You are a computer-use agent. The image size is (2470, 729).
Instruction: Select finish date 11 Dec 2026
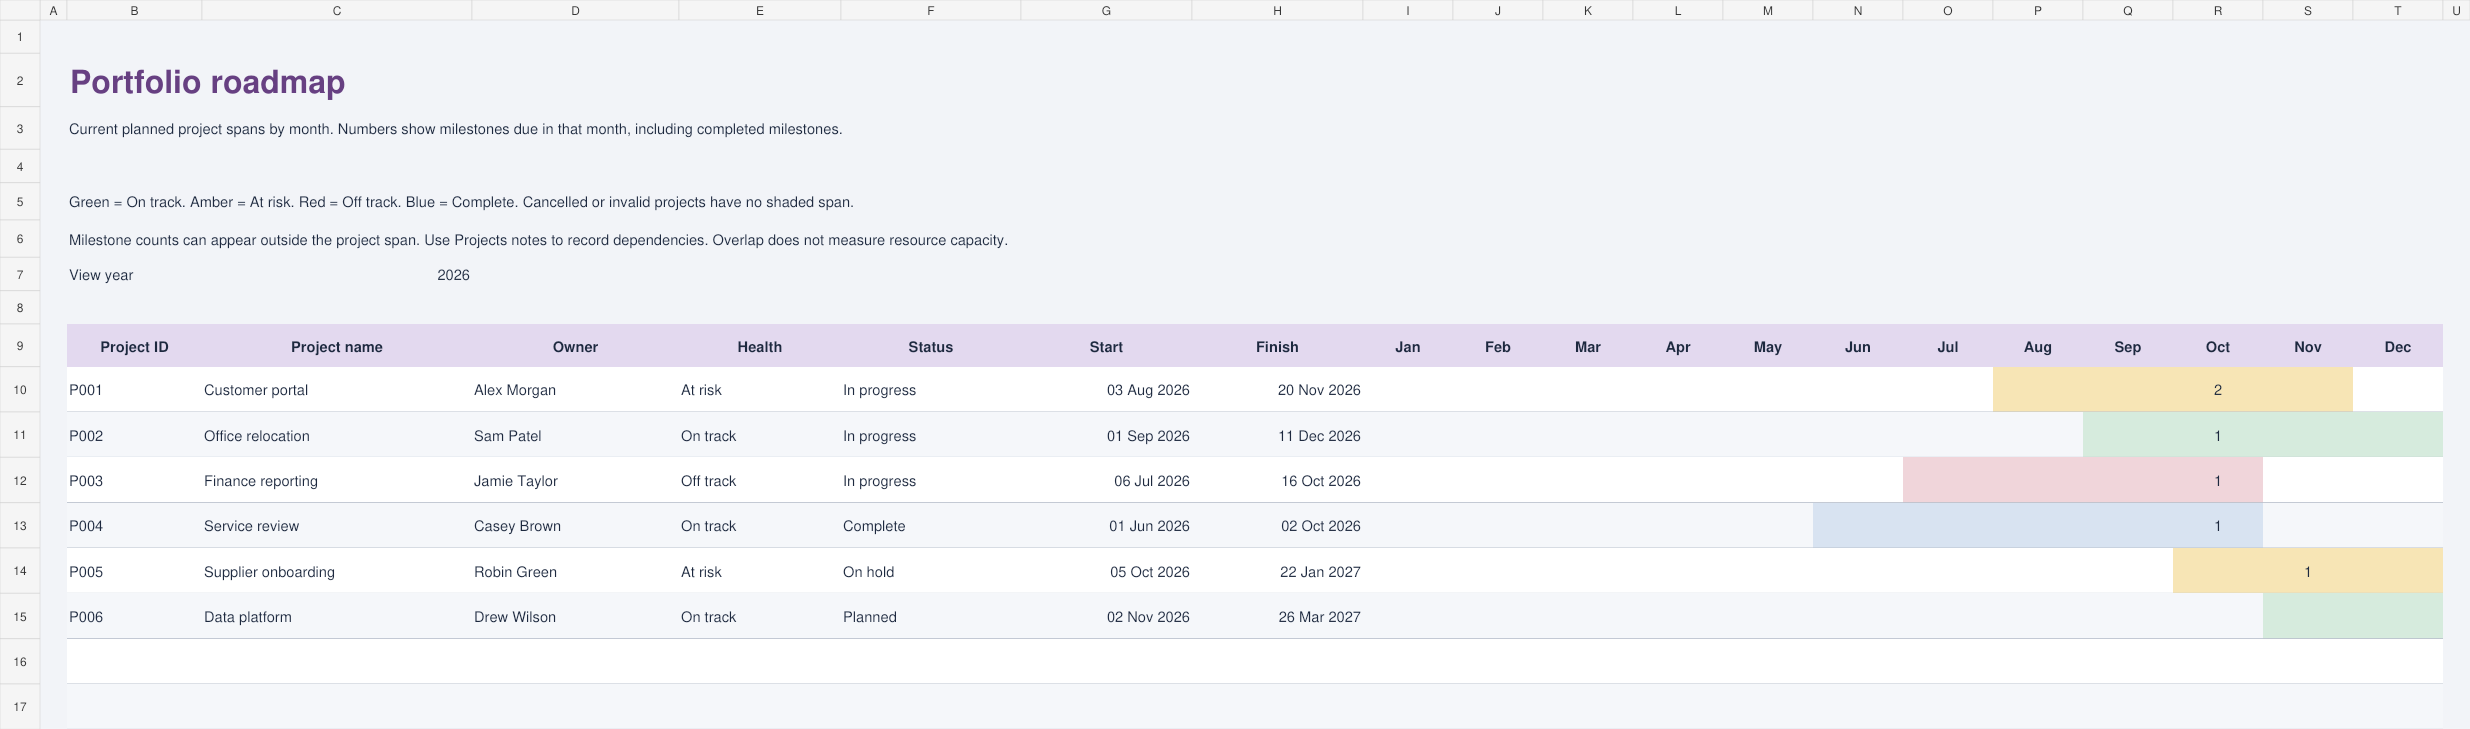click(1277, 436)
